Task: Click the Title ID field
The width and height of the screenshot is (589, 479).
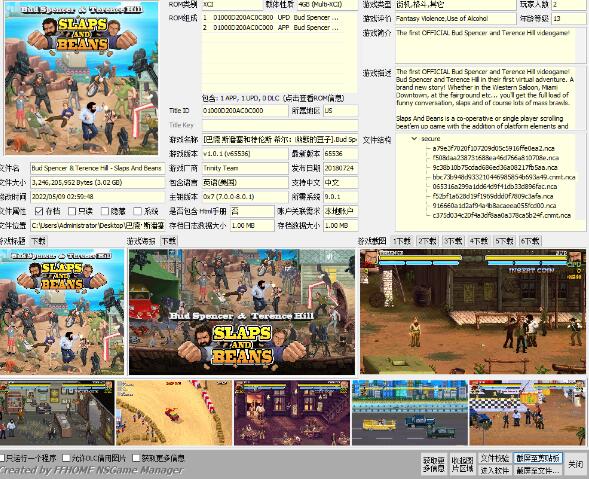Action: (245, 110)
